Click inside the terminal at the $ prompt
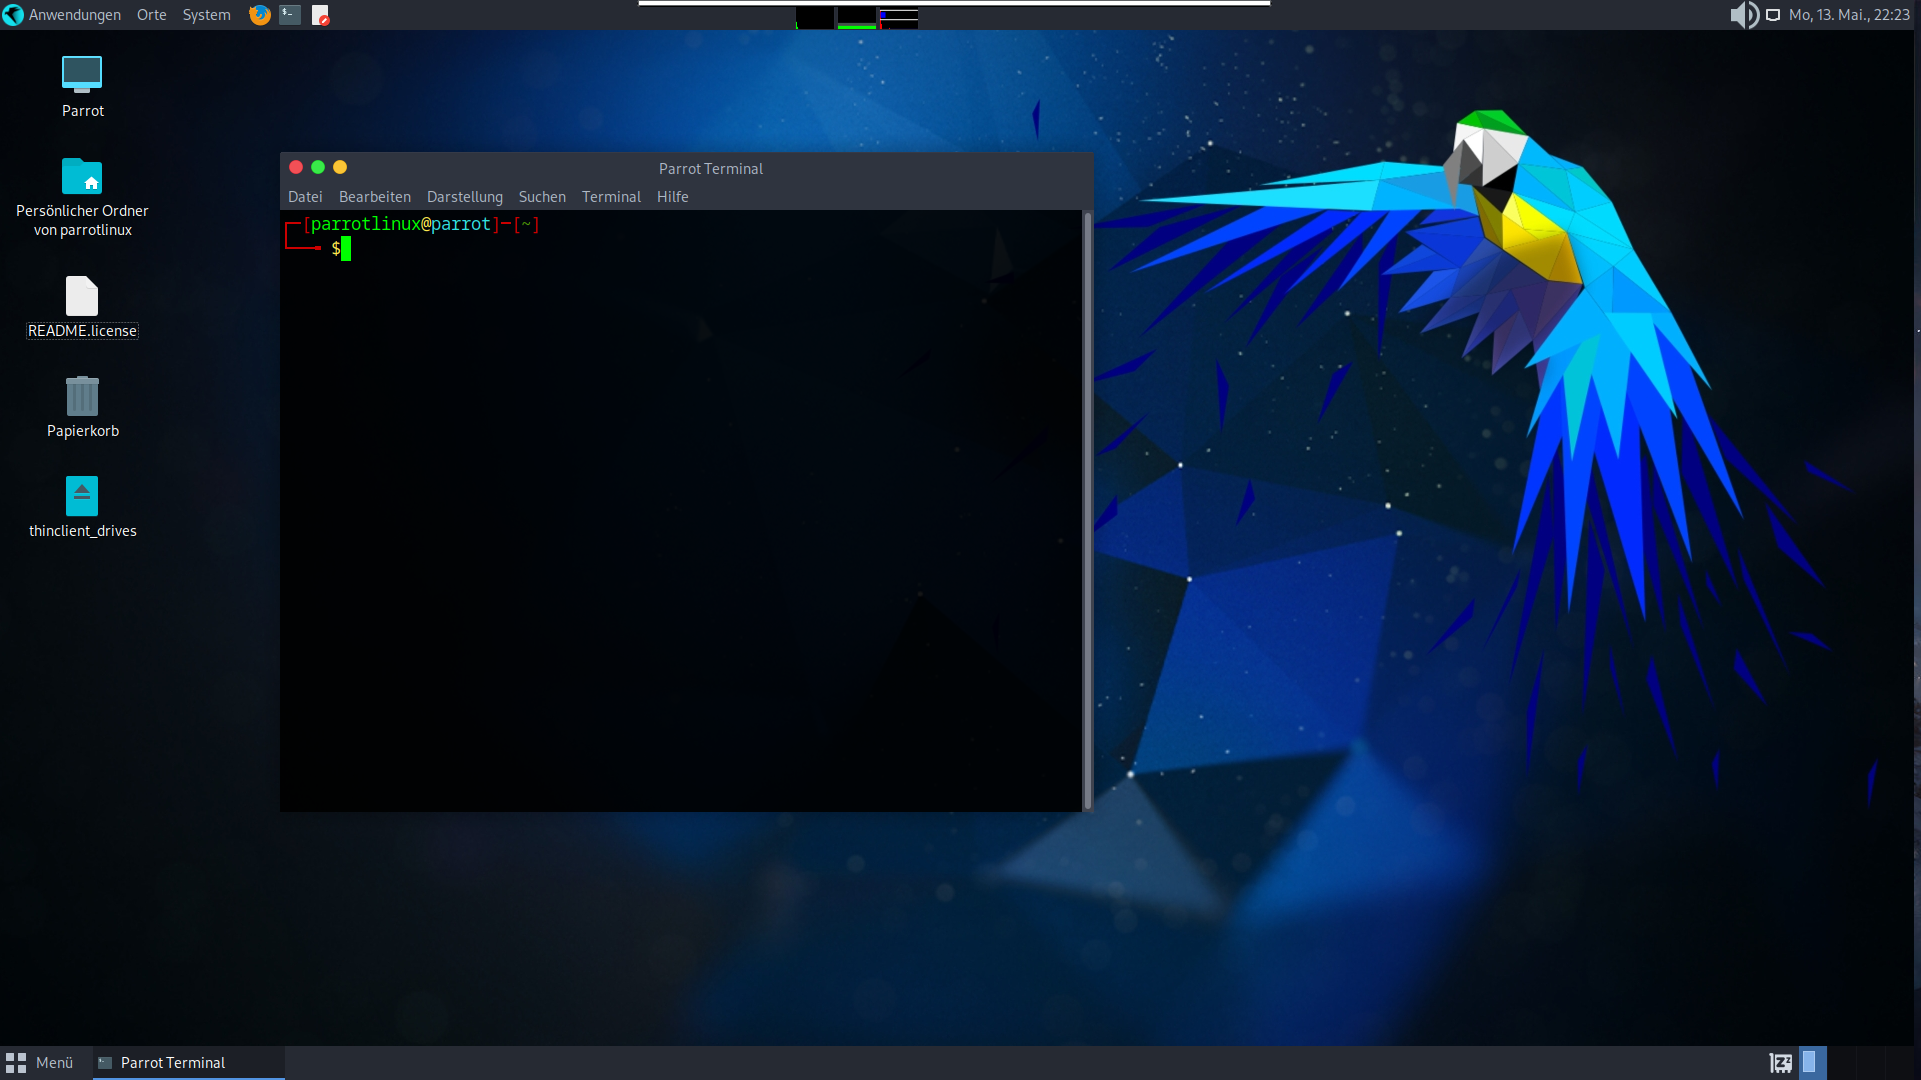Image resolution: width=1921 pixels, height=1080 pixels. [x=346, y=249]
